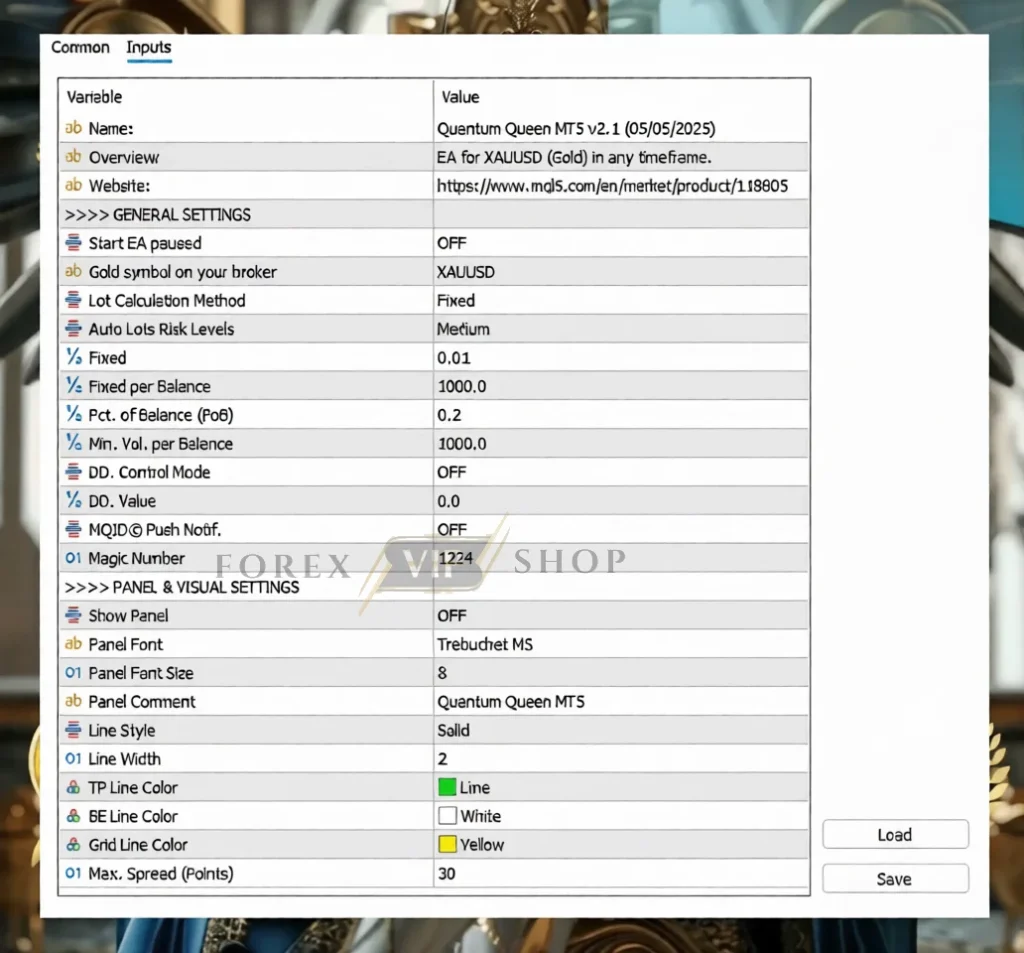This screenshot has width=1024, height=953.
Task: Open the Start EA paused OFF value
Action: click(621, 243)
